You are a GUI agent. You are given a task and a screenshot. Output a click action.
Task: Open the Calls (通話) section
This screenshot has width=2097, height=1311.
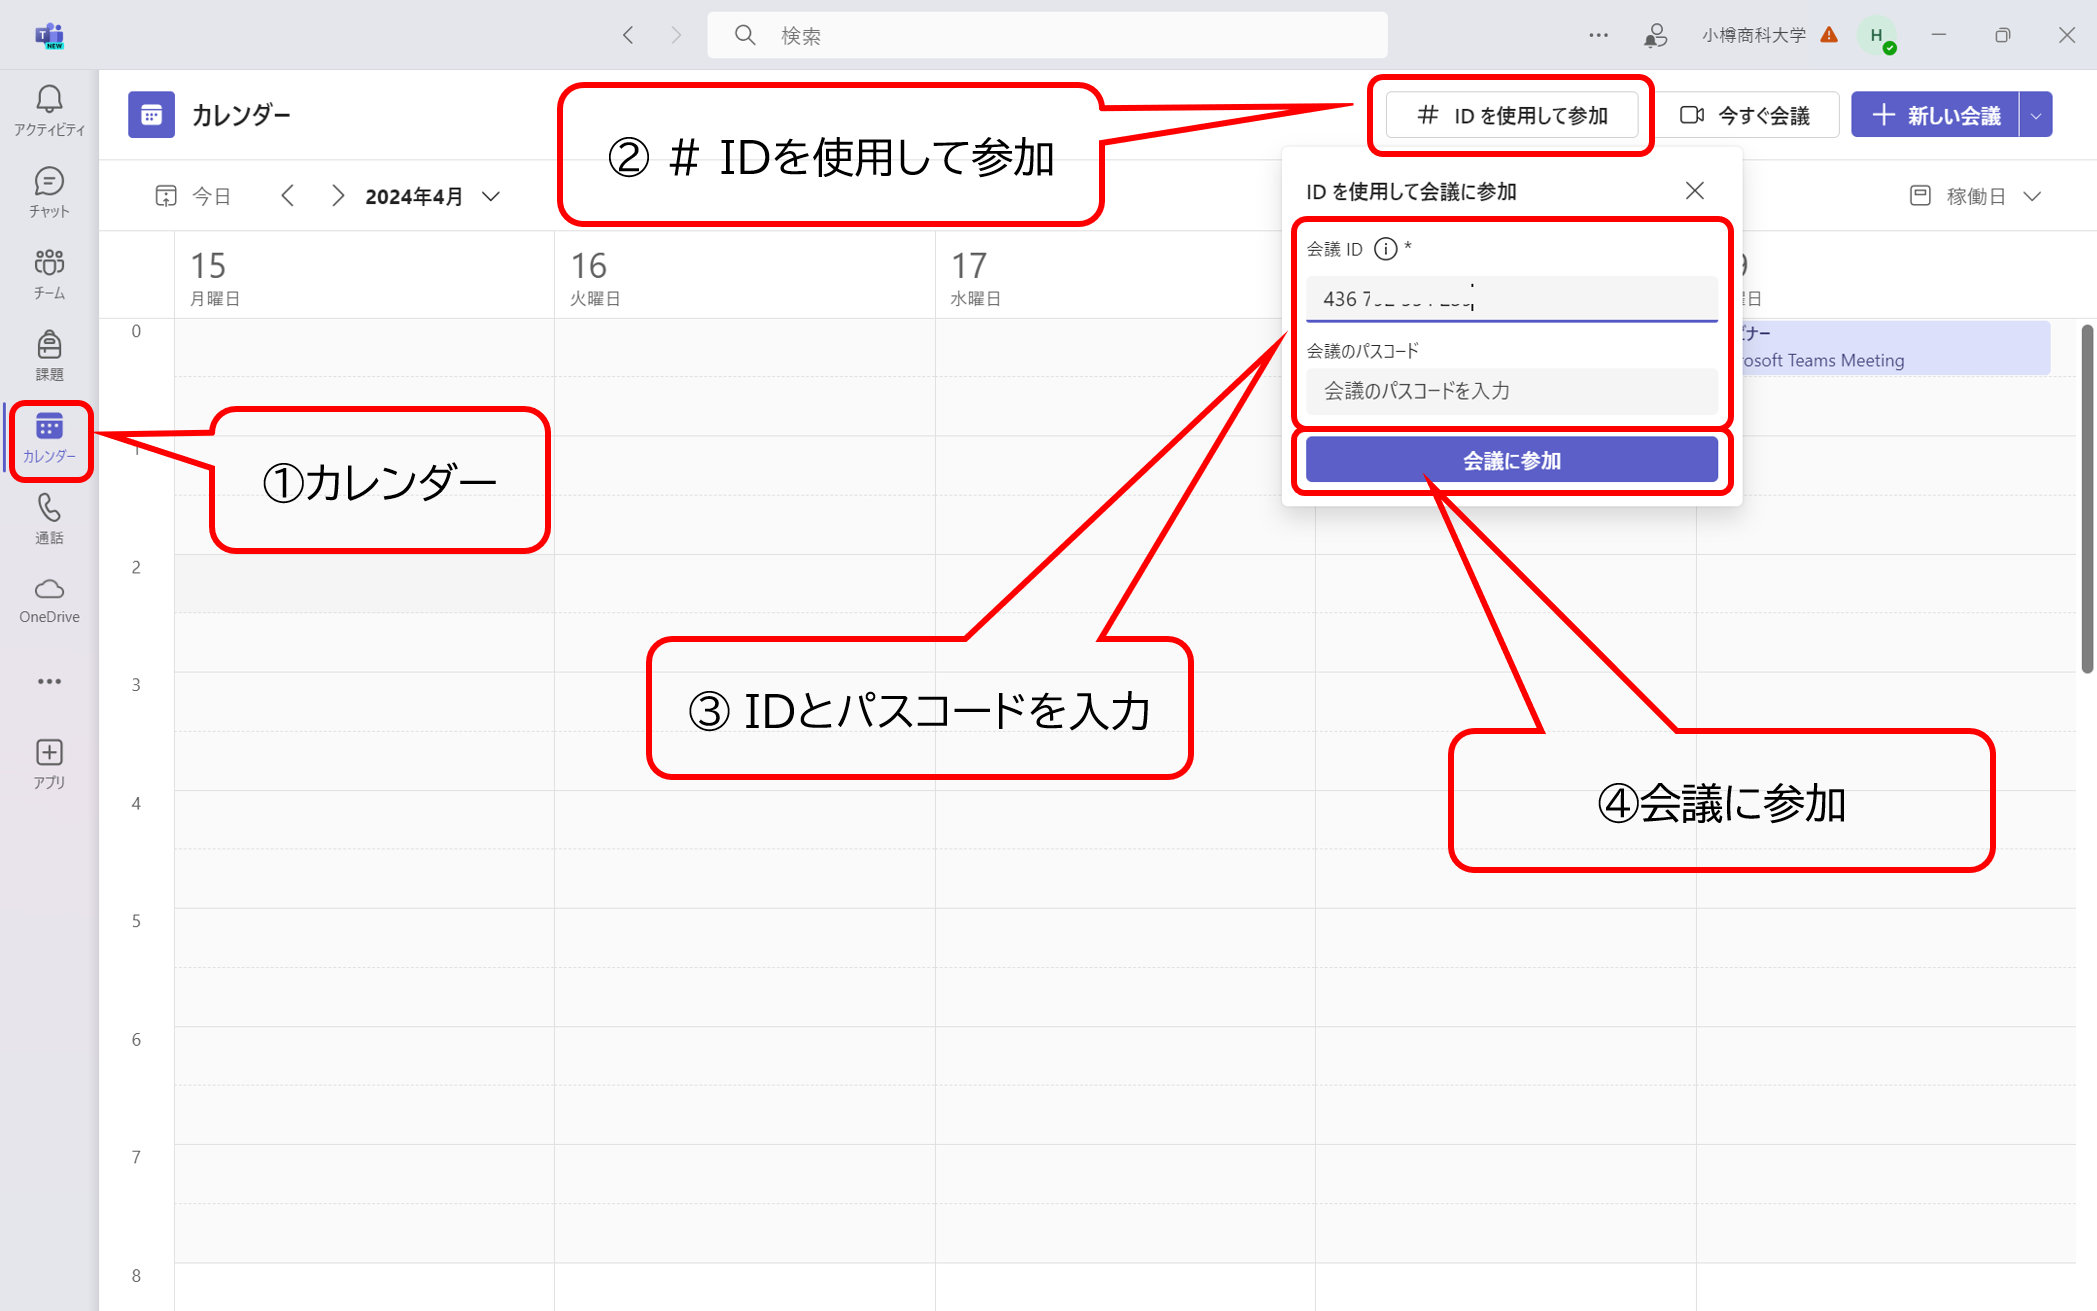tap(49, 519)
